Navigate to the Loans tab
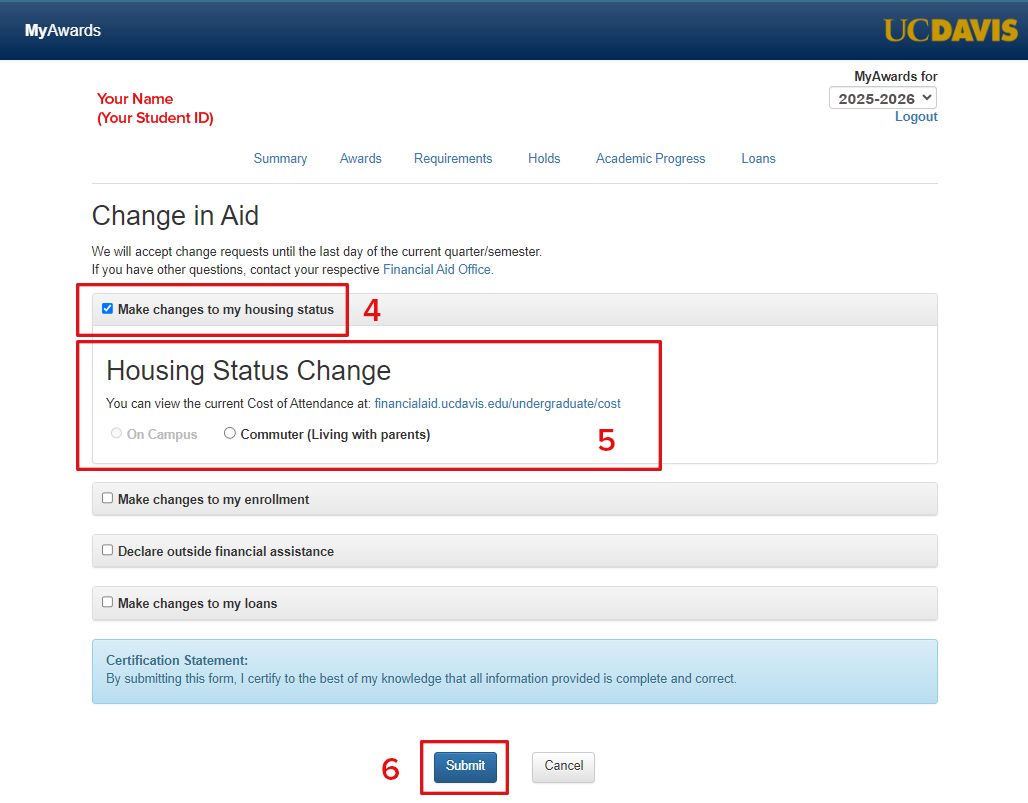Screen dimensions: 1028x803 [x=758, y=159]
